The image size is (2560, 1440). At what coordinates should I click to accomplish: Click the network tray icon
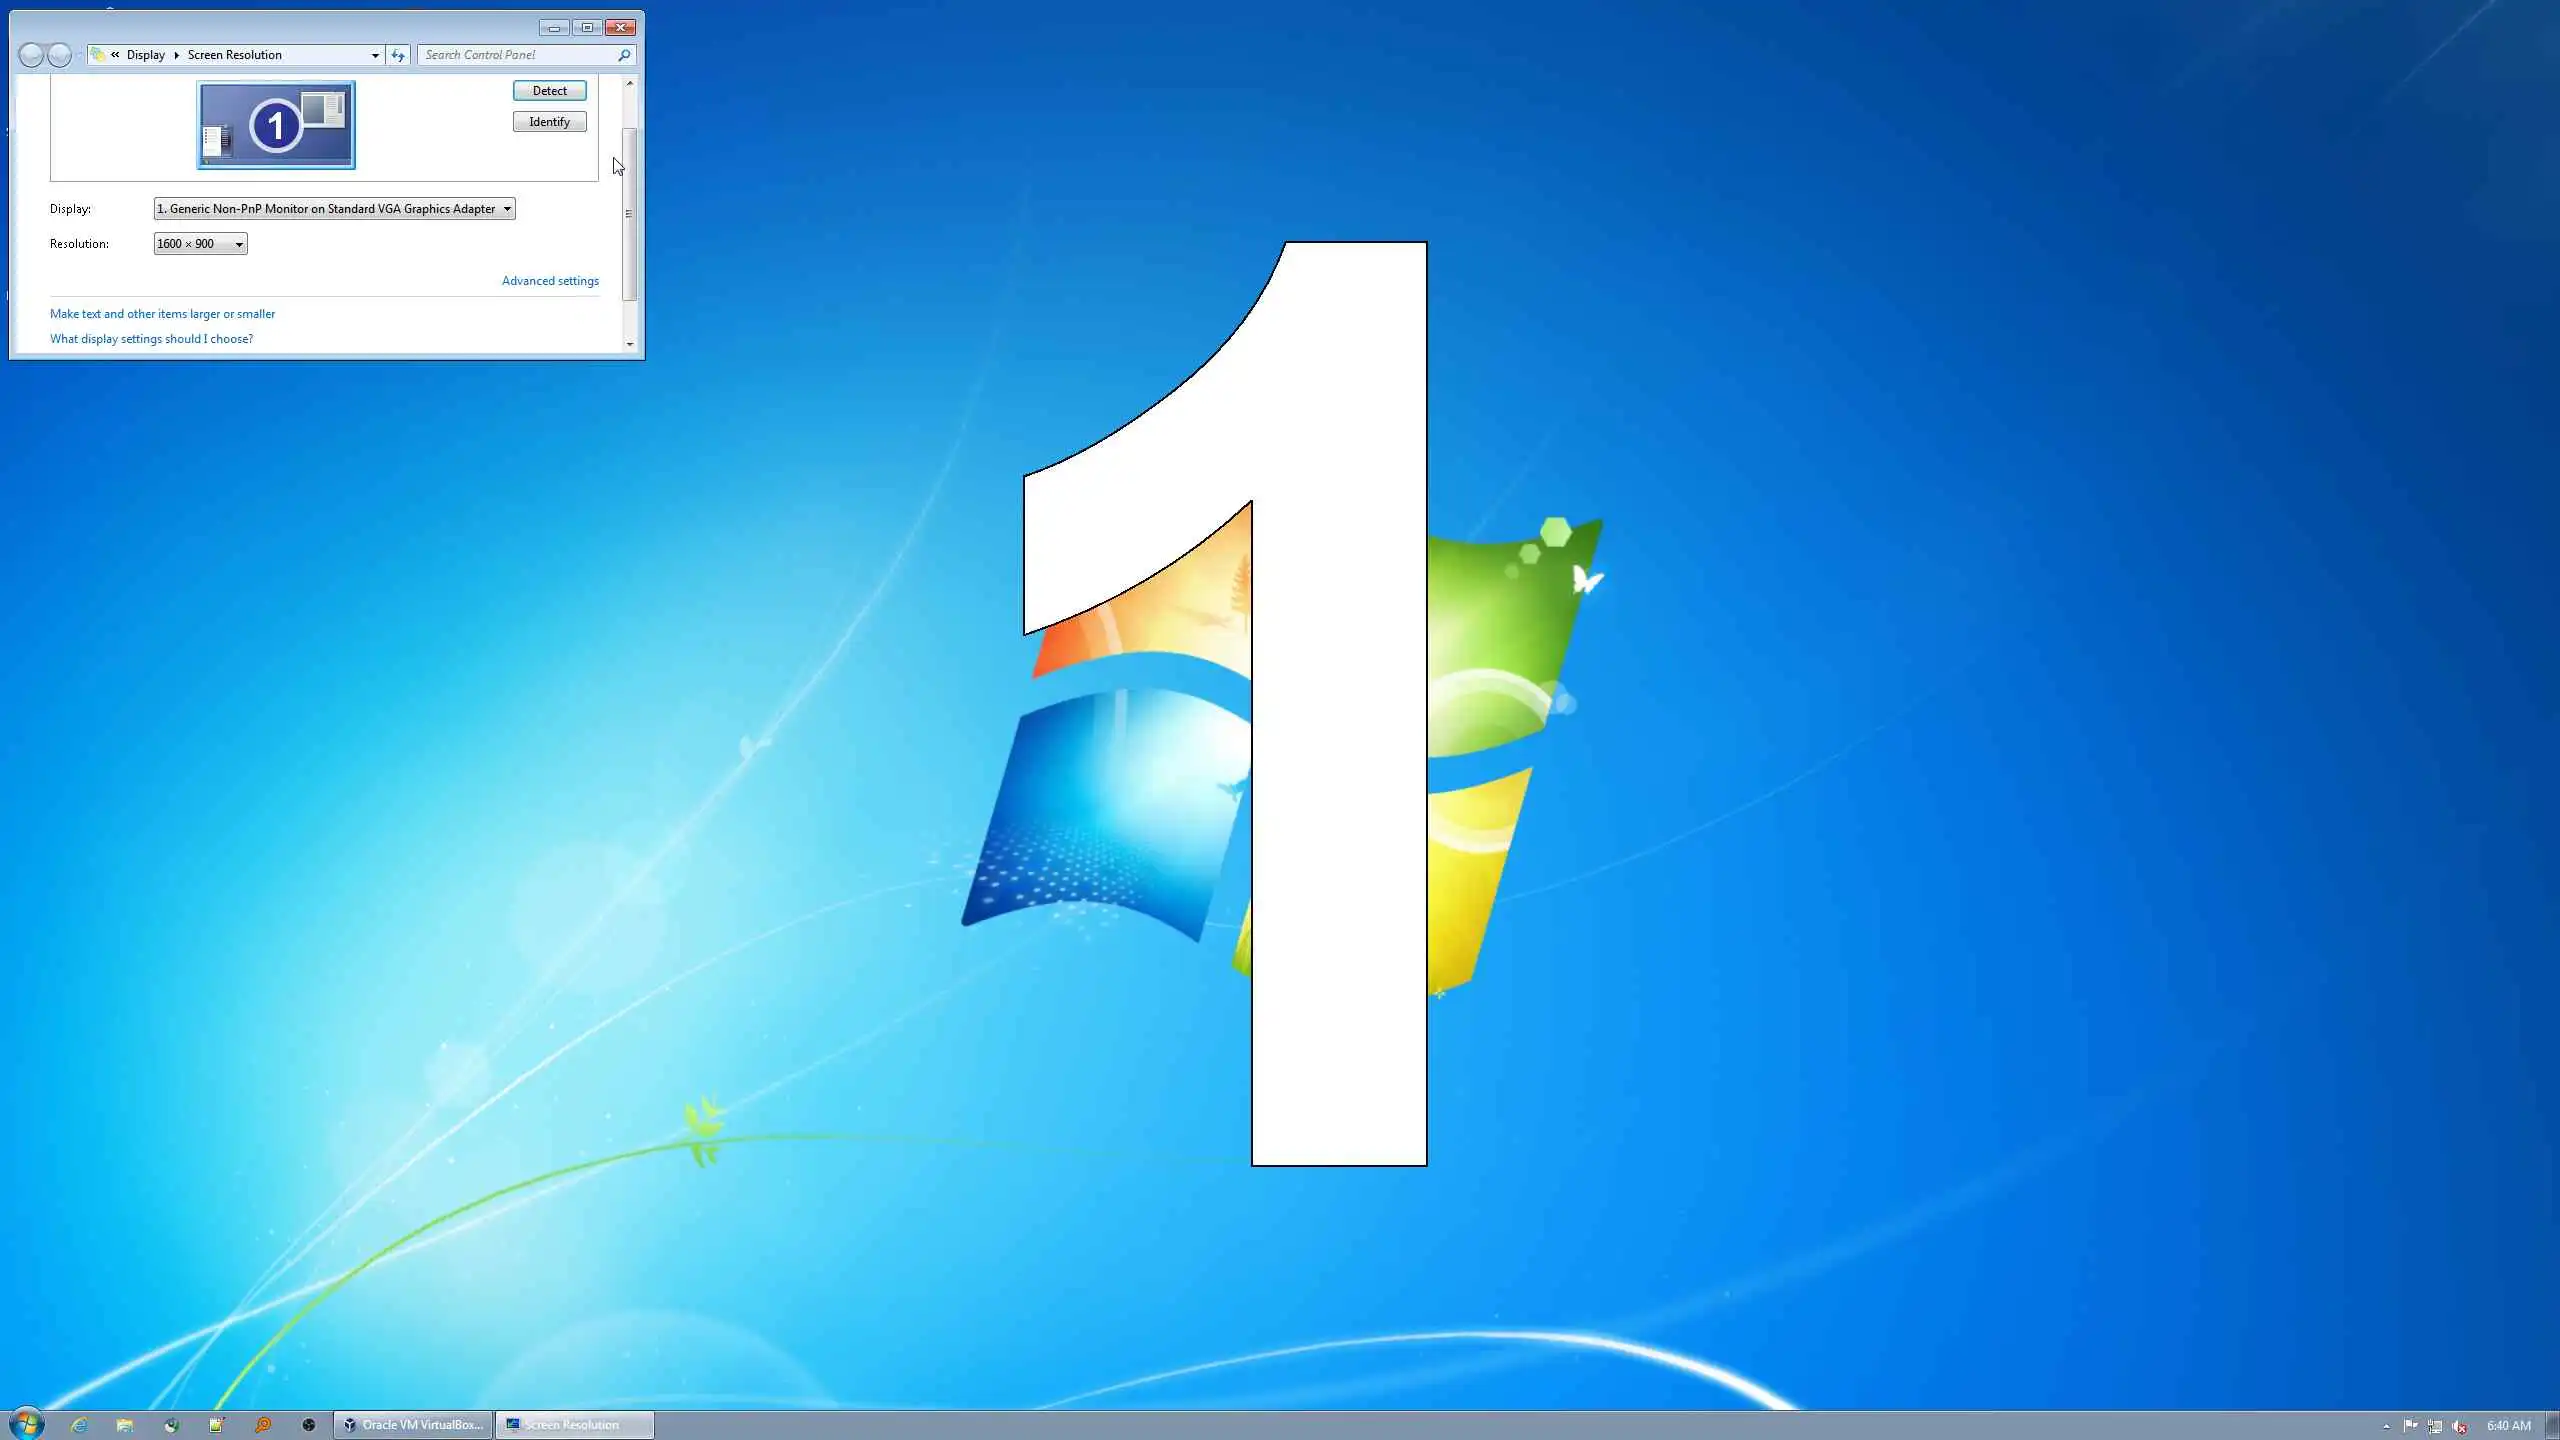coord(2435,1426)
